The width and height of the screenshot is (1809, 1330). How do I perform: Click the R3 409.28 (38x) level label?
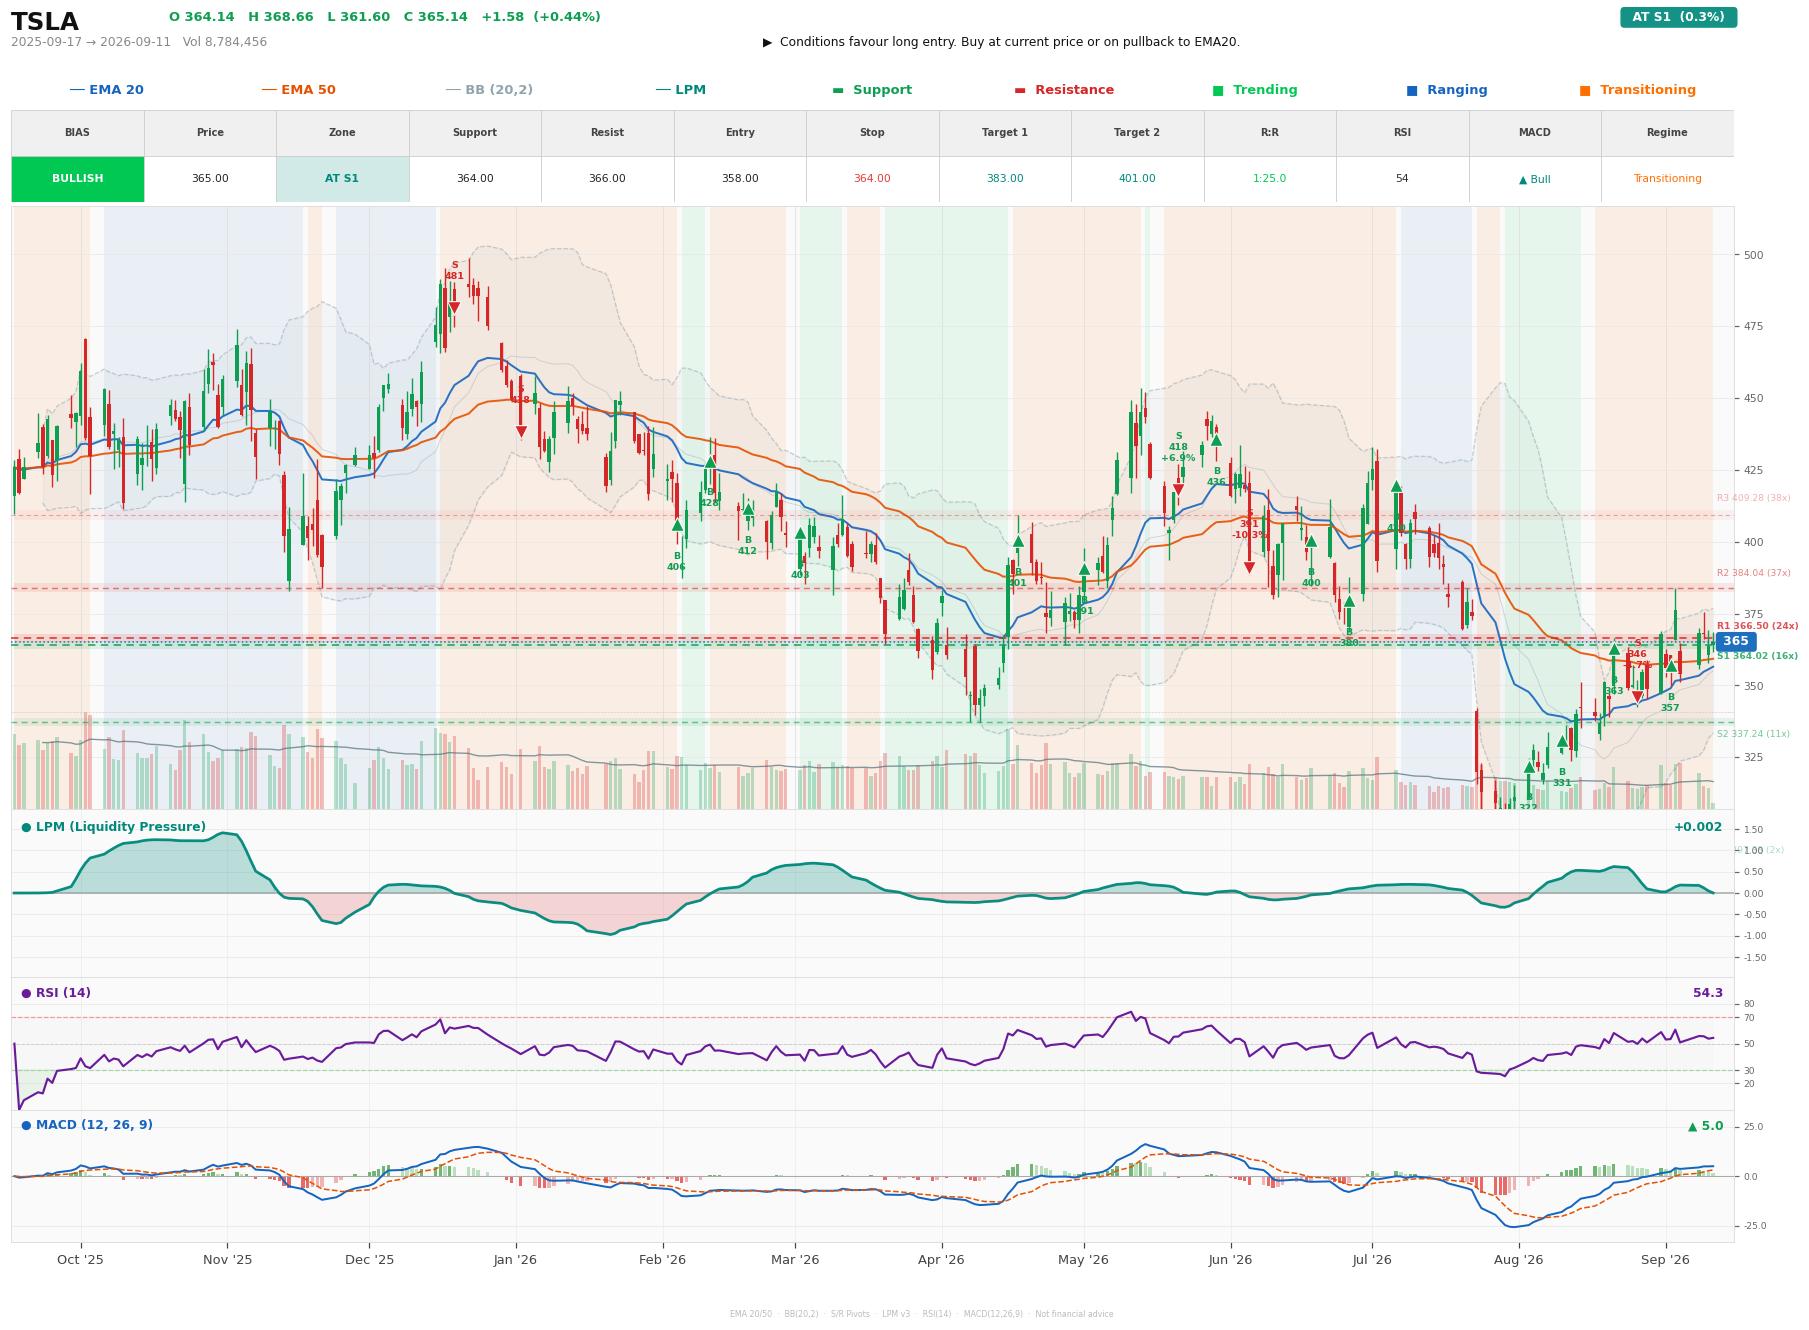tap(1753, 498)
